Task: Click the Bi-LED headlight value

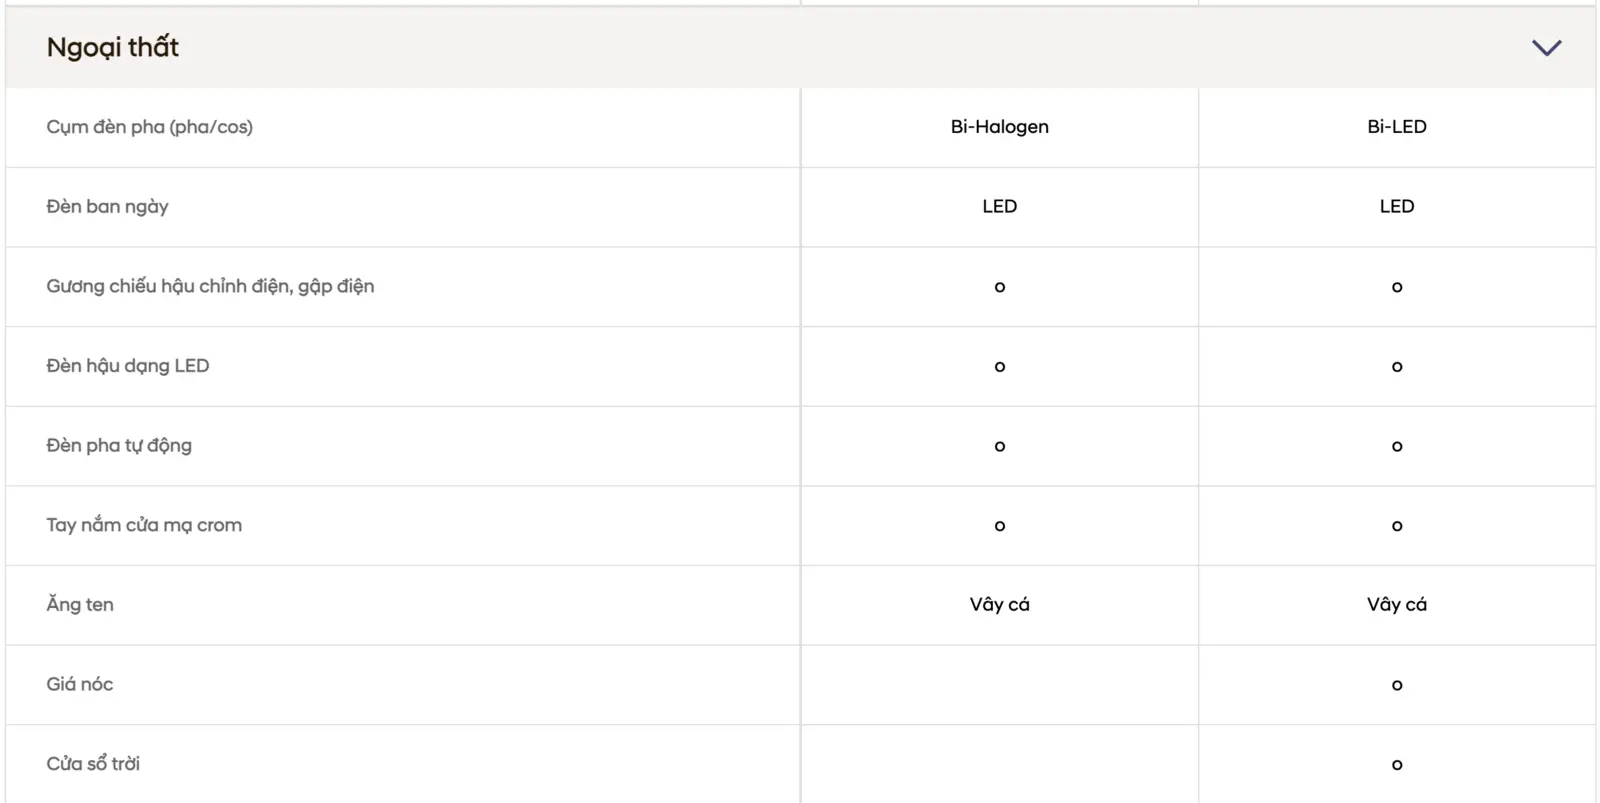Action: pos(1397,127)
